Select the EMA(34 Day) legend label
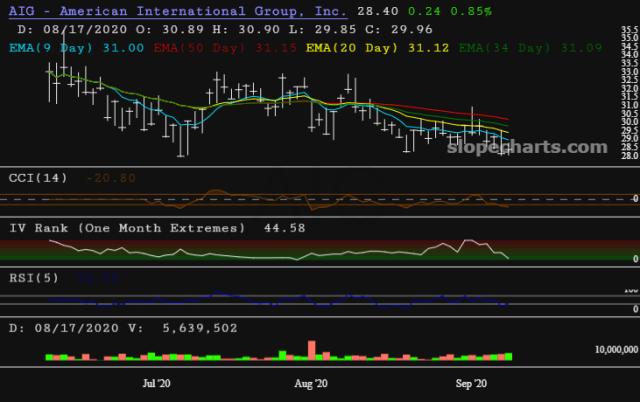 (493, 47)
